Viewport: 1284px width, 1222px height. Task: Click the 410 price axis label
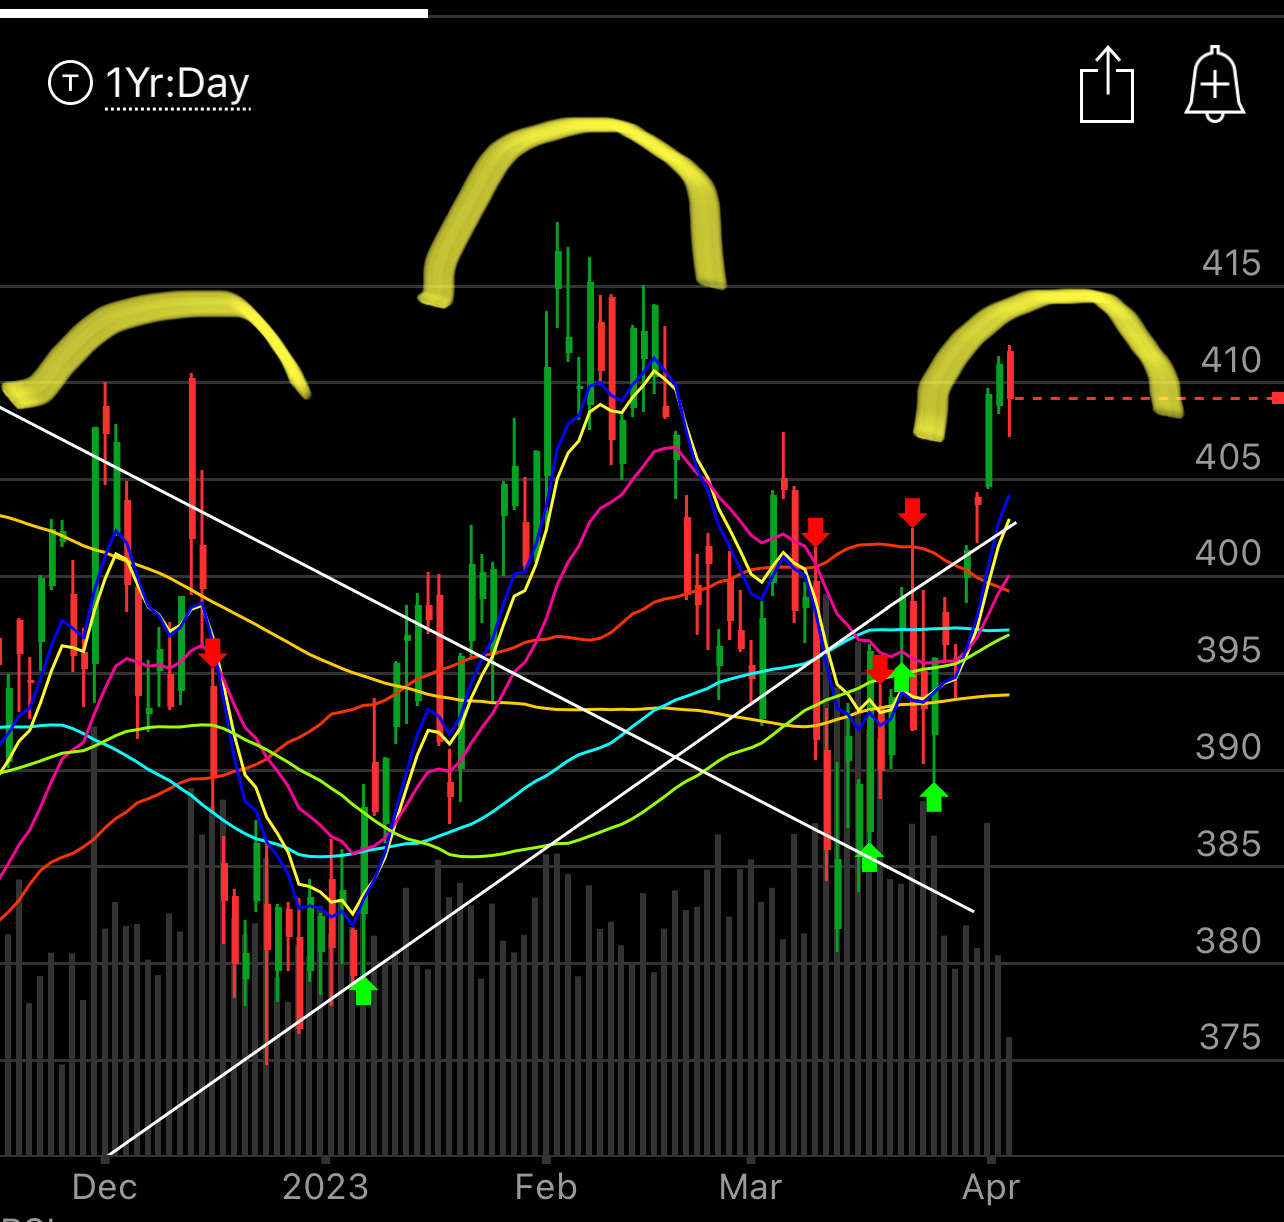1231,360
